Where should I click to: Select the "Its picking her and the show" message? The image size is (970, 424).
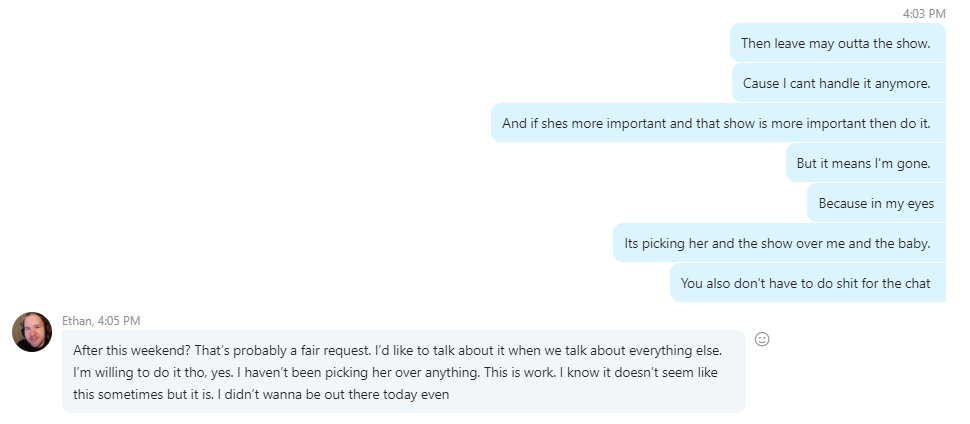click(x=779, y=243)
